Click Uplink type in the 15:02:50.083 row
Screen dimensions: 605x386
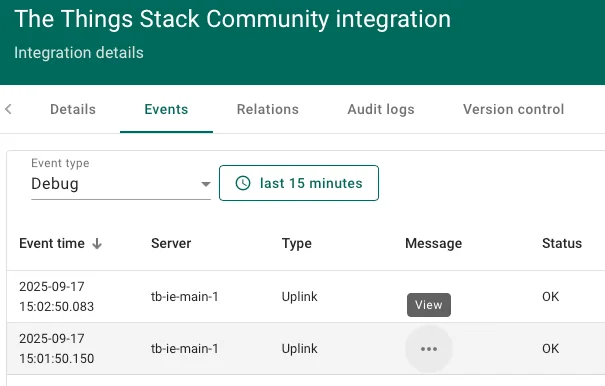tap(299, 296)
